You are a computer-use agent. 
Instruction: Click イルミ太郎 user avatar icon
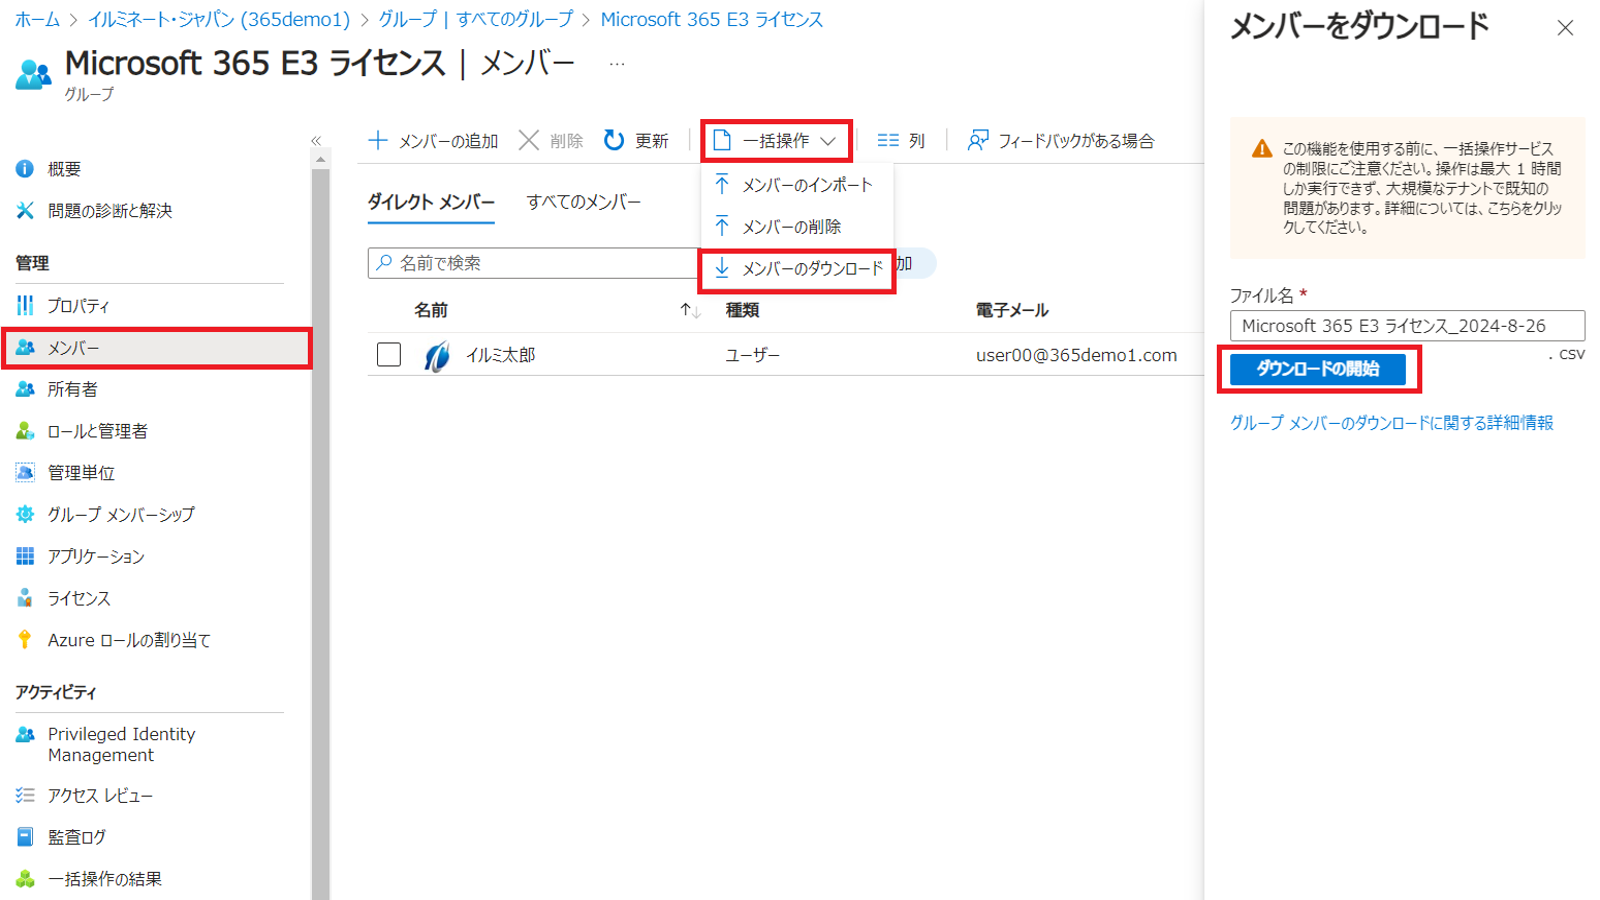[x=437, y=355]
